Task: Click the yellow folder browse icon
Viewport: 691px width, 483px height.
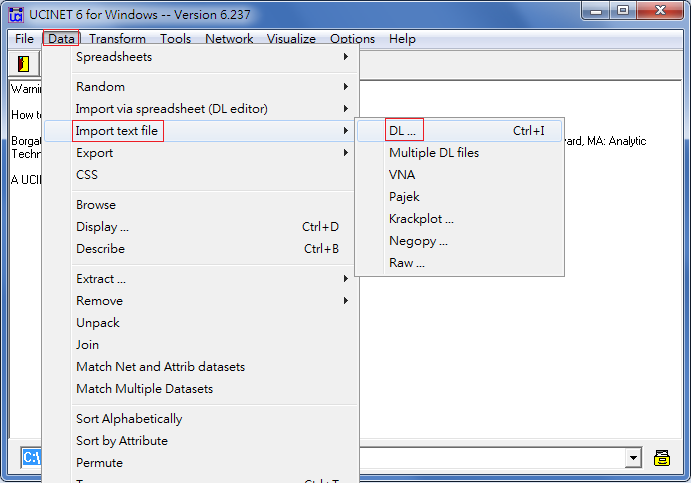Action: tap(661, 458)
